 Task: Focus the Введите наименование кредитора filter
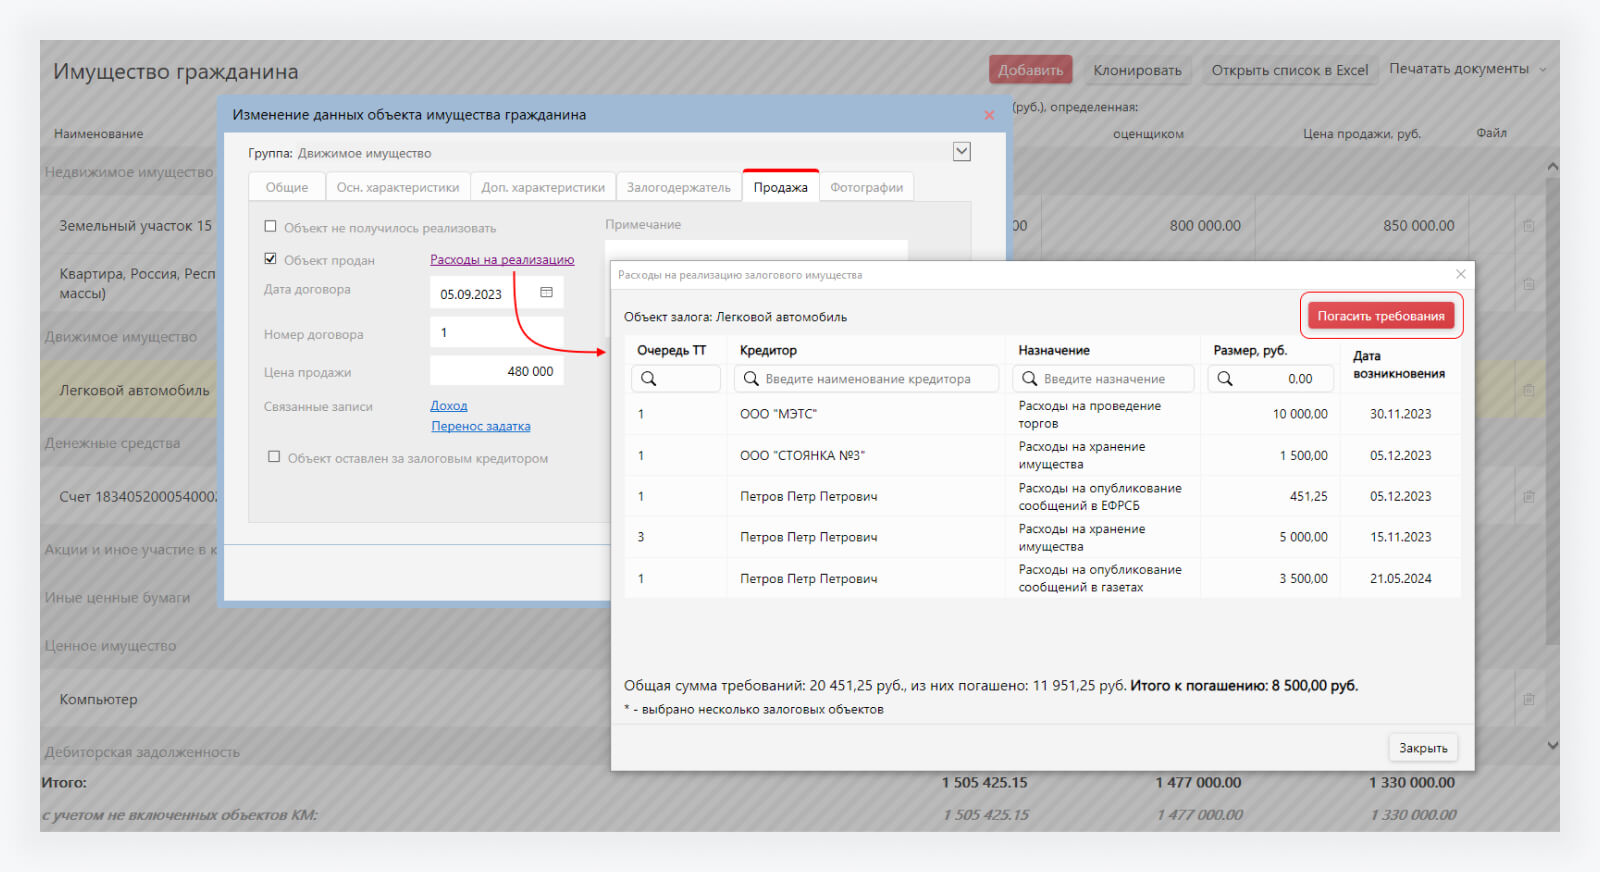[866, 379]
